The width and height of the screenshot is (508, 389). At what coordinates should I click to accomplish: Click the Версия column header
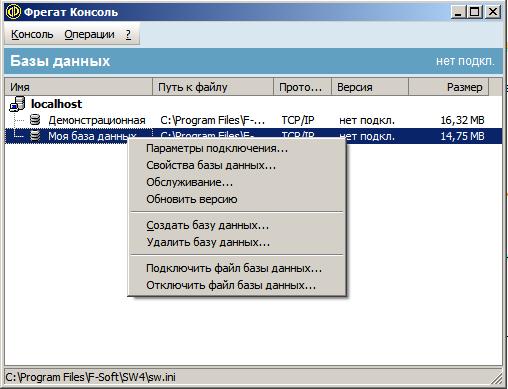[x=370, y=87]
